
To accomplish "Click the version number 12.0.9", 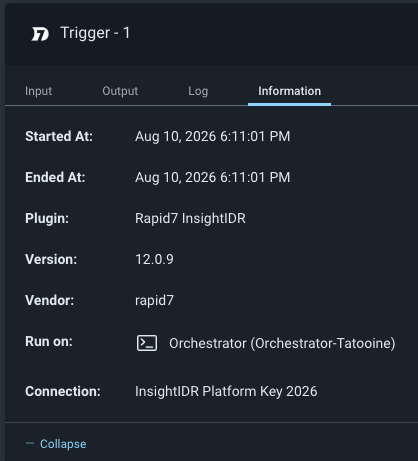I will click(x=154, y=259).
